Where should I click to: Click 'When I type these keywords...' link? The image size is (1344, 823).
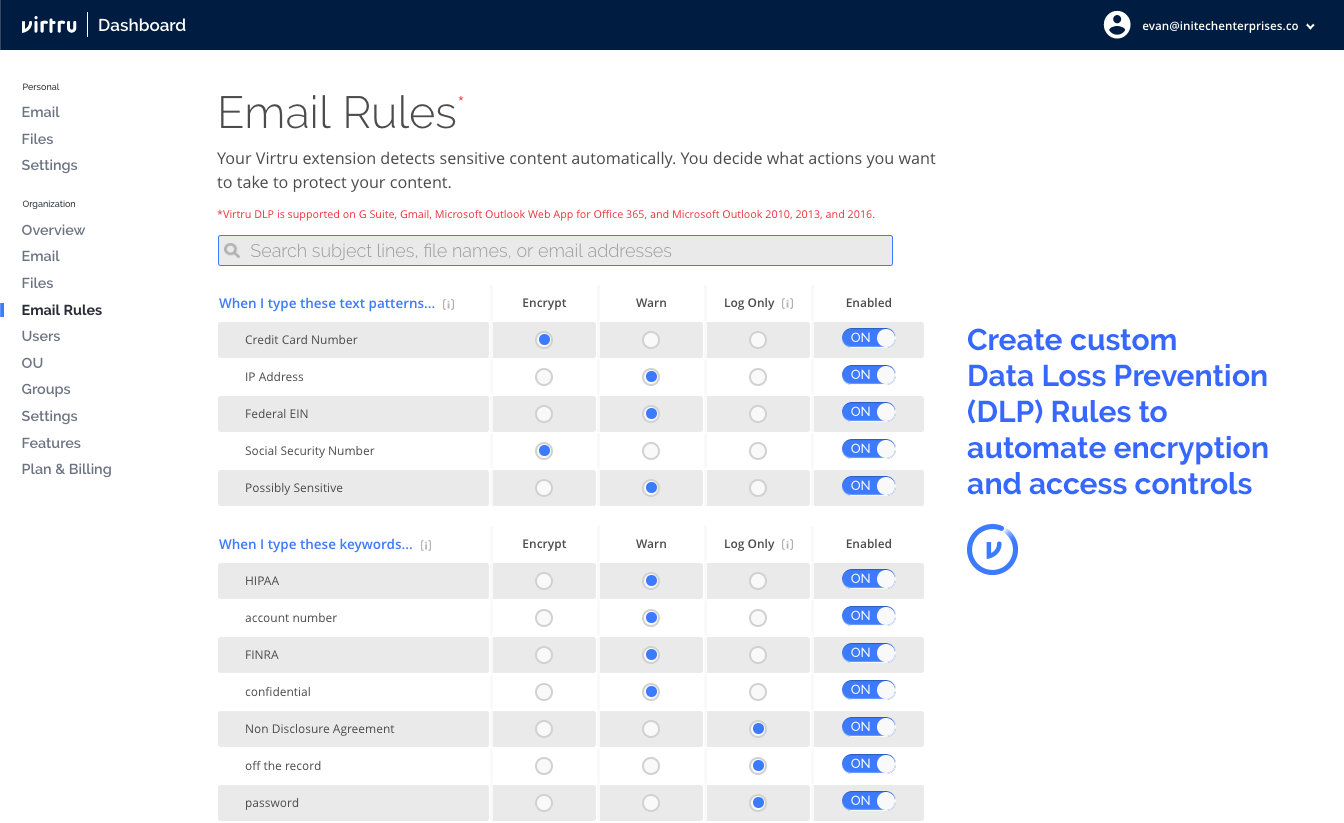[316, 544]
